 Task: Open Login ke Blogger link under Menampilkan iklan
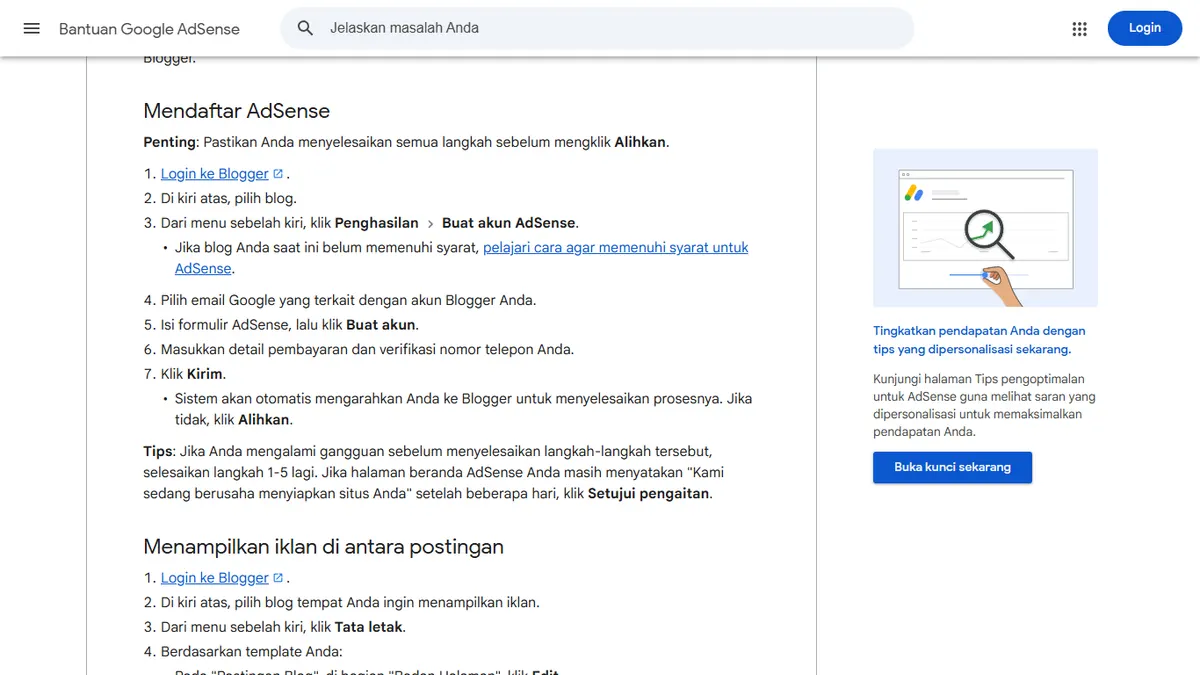pyautogui.click(x=215, y=577)
